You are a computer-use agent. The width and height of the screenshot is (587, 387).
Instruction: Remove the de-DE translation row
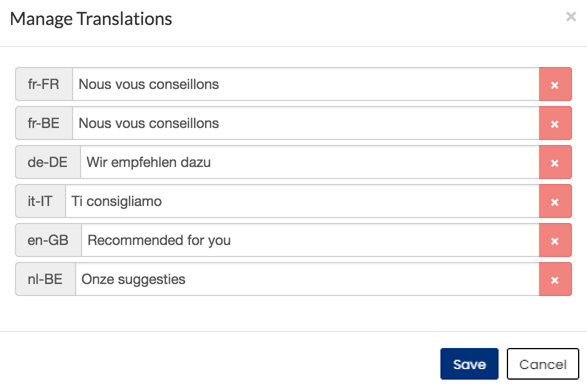555,162
